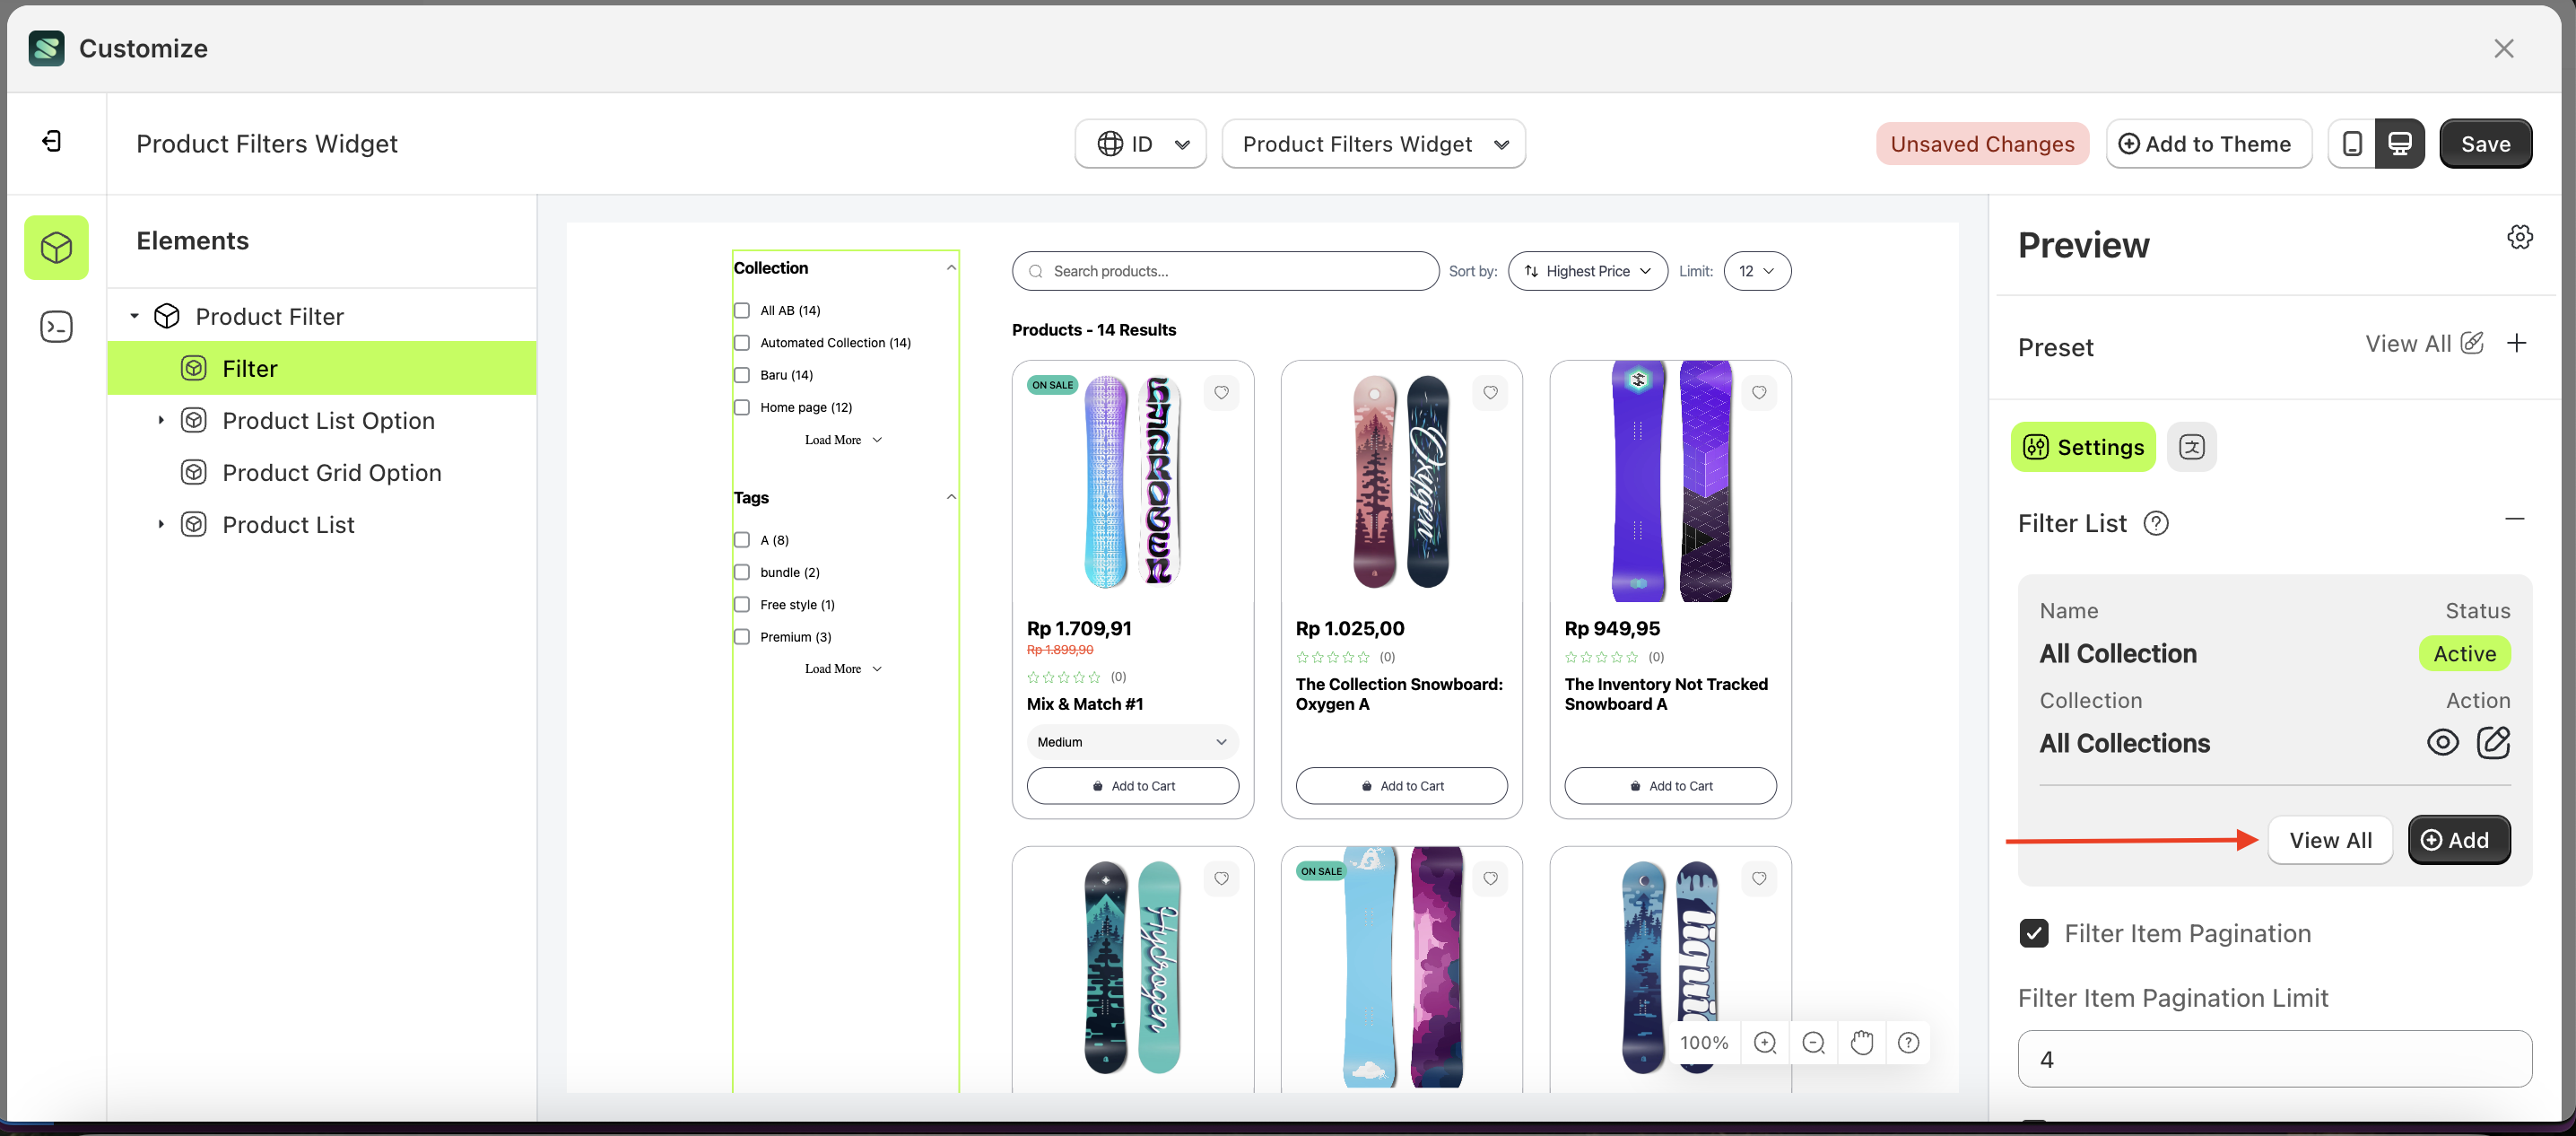Click the Save button
Image resolution: width=2576 pixels, height=1136 pixels.
[2486, 143]
